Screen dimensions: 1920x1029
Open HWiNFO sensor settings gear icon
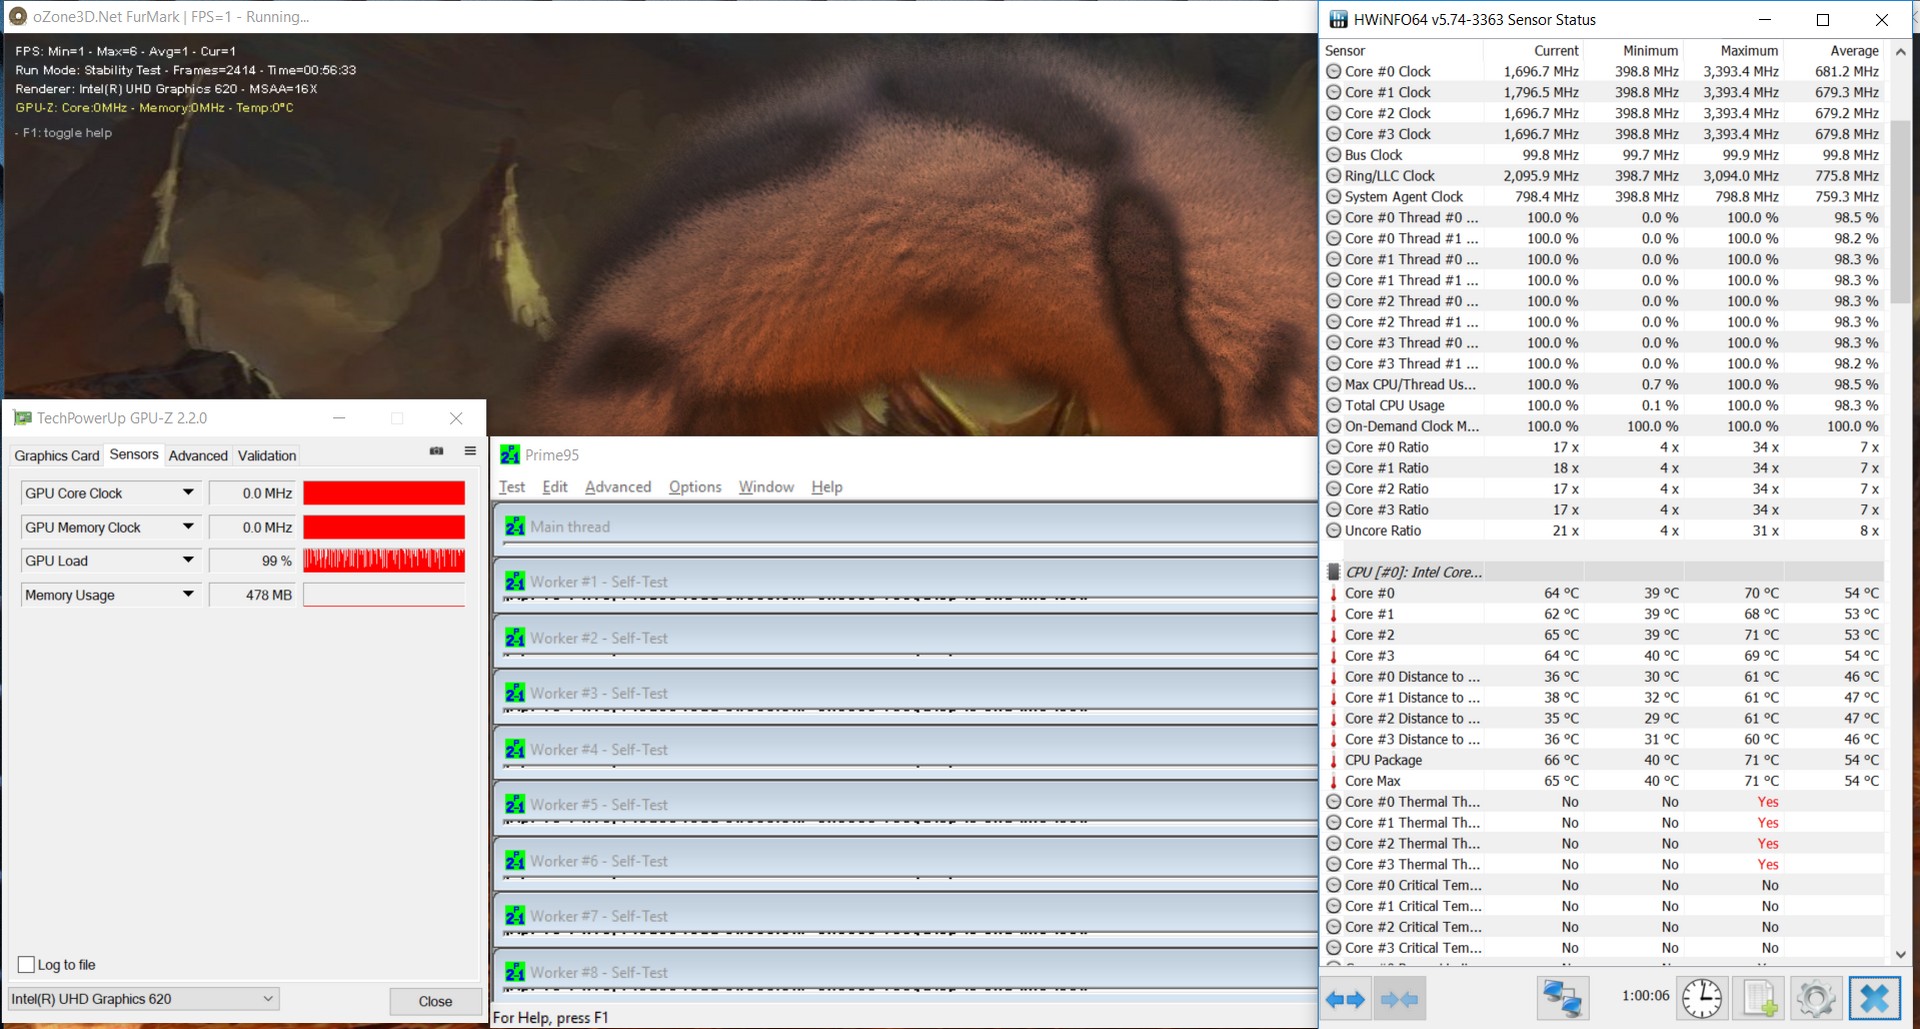[1816, 999]
